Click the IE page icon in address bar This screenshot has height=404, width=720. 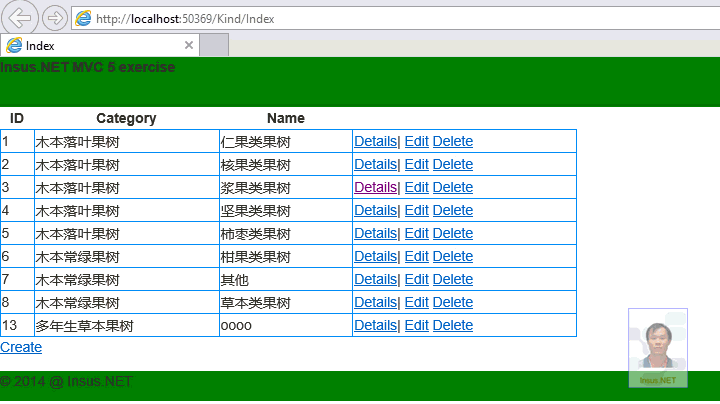pos(83,18)
